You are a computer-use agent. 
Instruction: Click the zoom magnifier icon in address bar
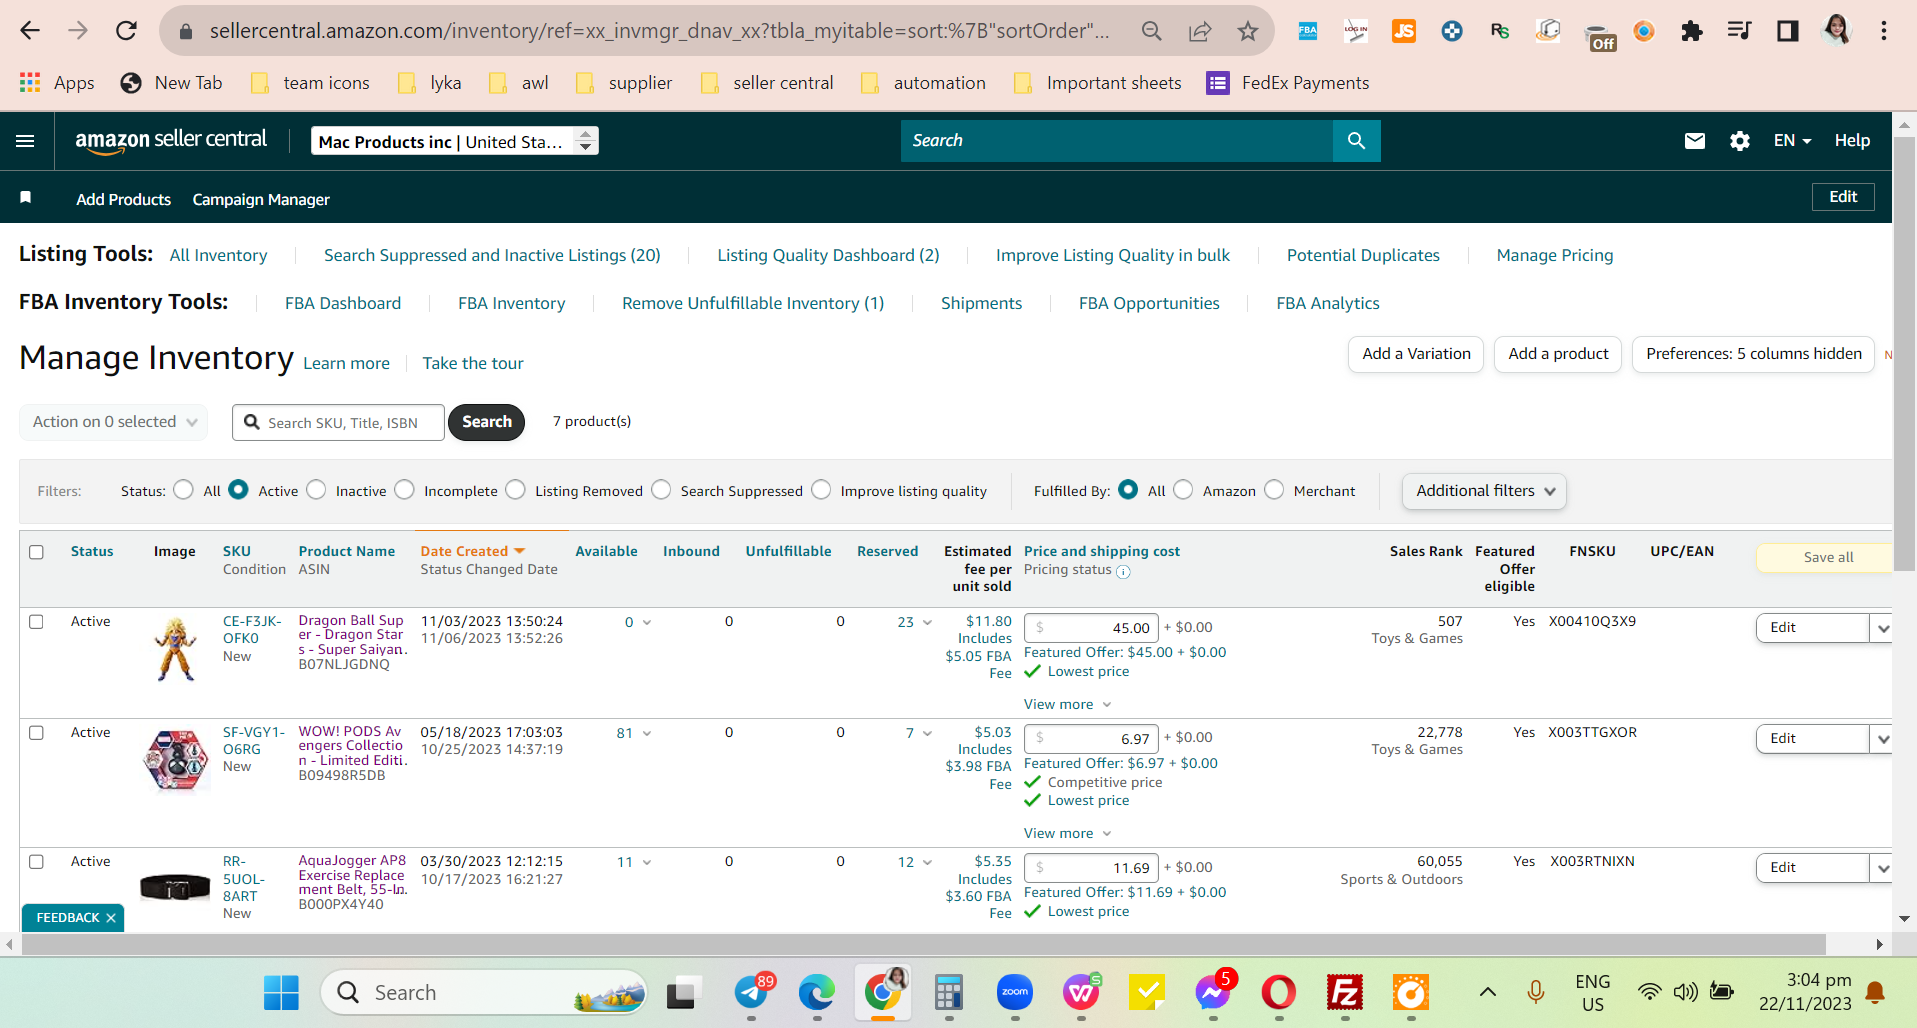1152,31
